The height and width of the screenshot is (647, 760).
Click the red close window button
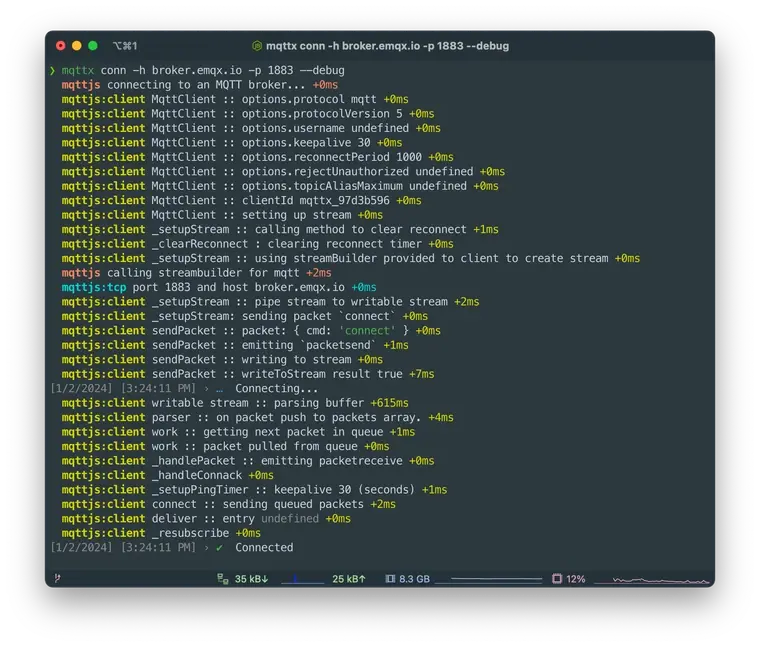click(x=61, y=46)
